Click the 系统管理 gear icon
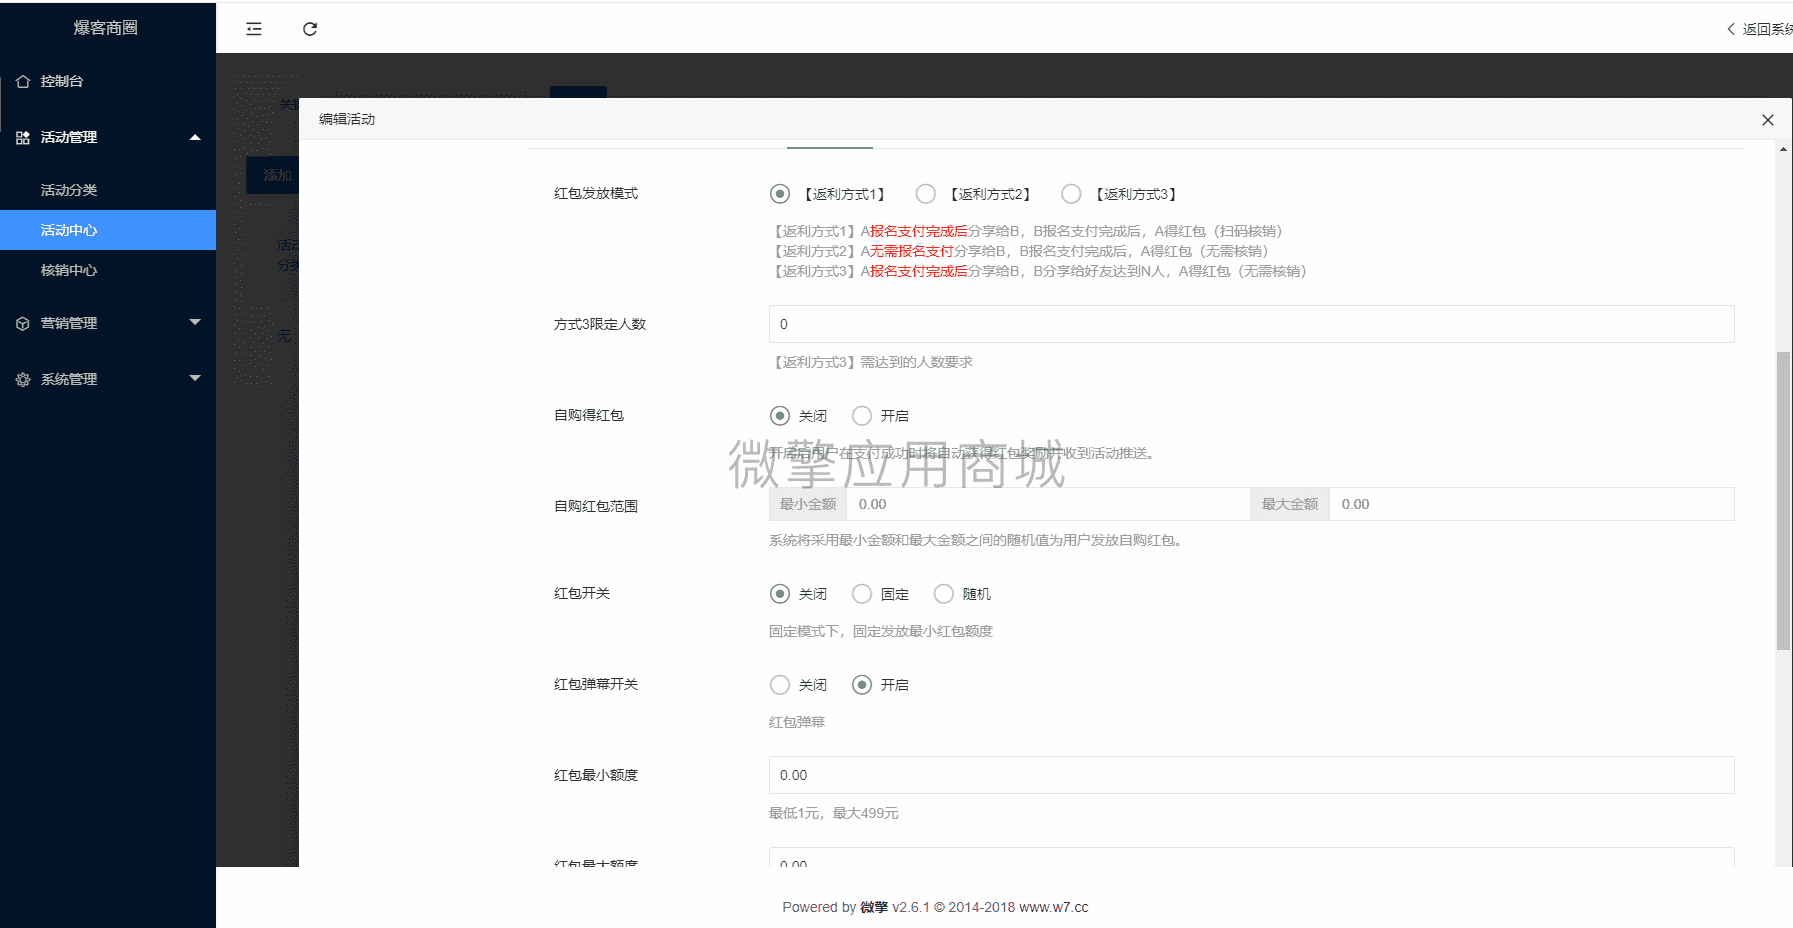The height and width of the screenshot is (928, 1793). (x=23, y=380)
